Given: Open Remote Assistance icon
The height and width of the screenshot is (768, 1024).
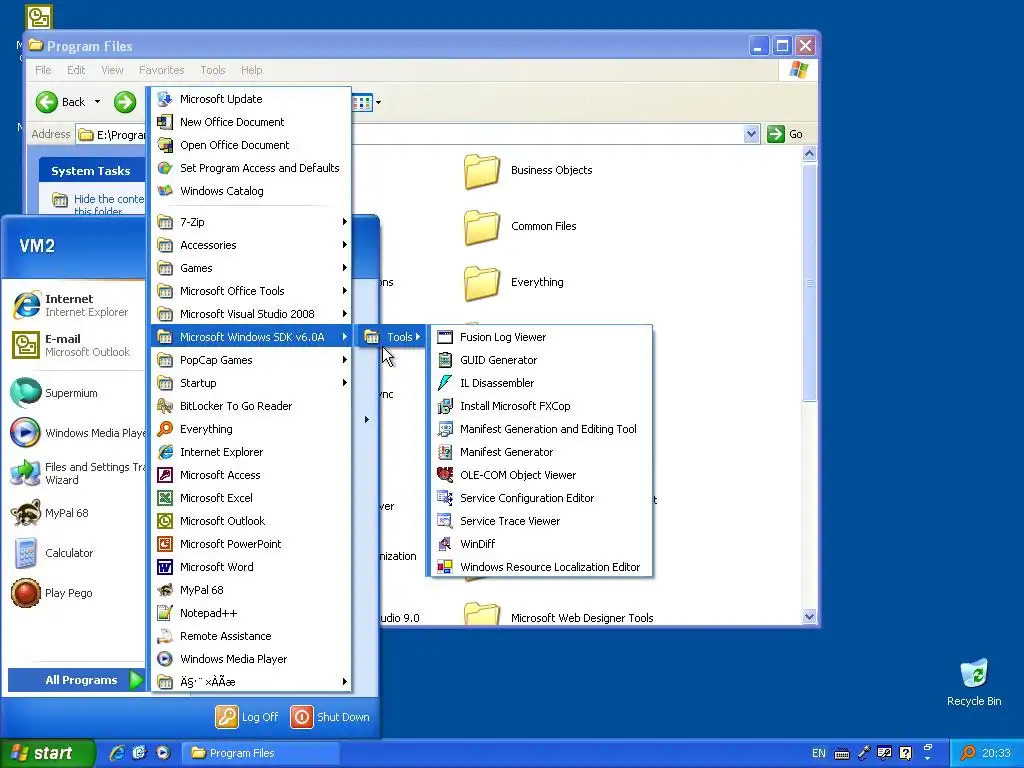Looking at the screenshot, I should click(x=165, y=636).
